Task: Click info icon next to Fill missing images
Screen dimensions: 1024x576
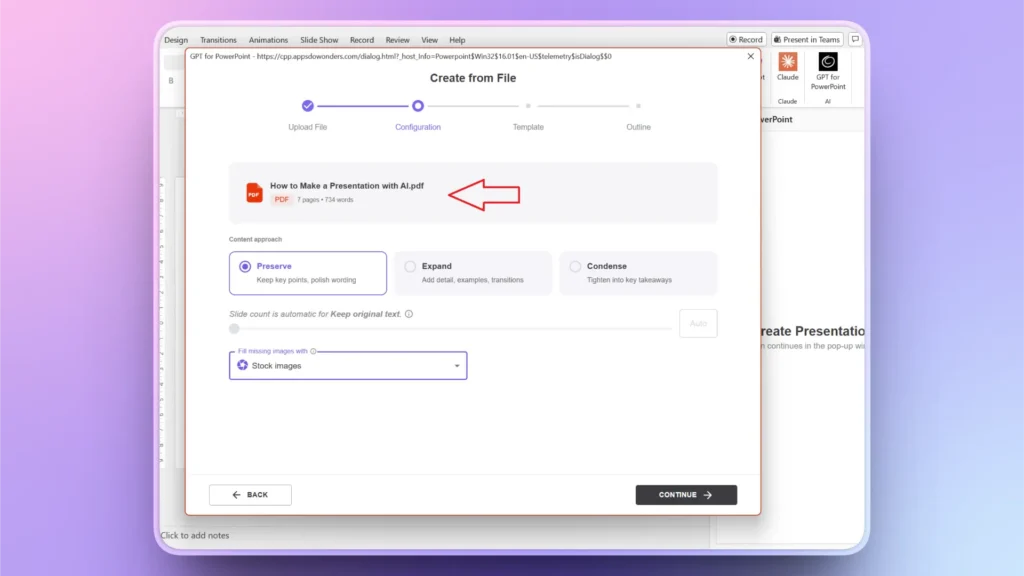Action: (313, 351)
